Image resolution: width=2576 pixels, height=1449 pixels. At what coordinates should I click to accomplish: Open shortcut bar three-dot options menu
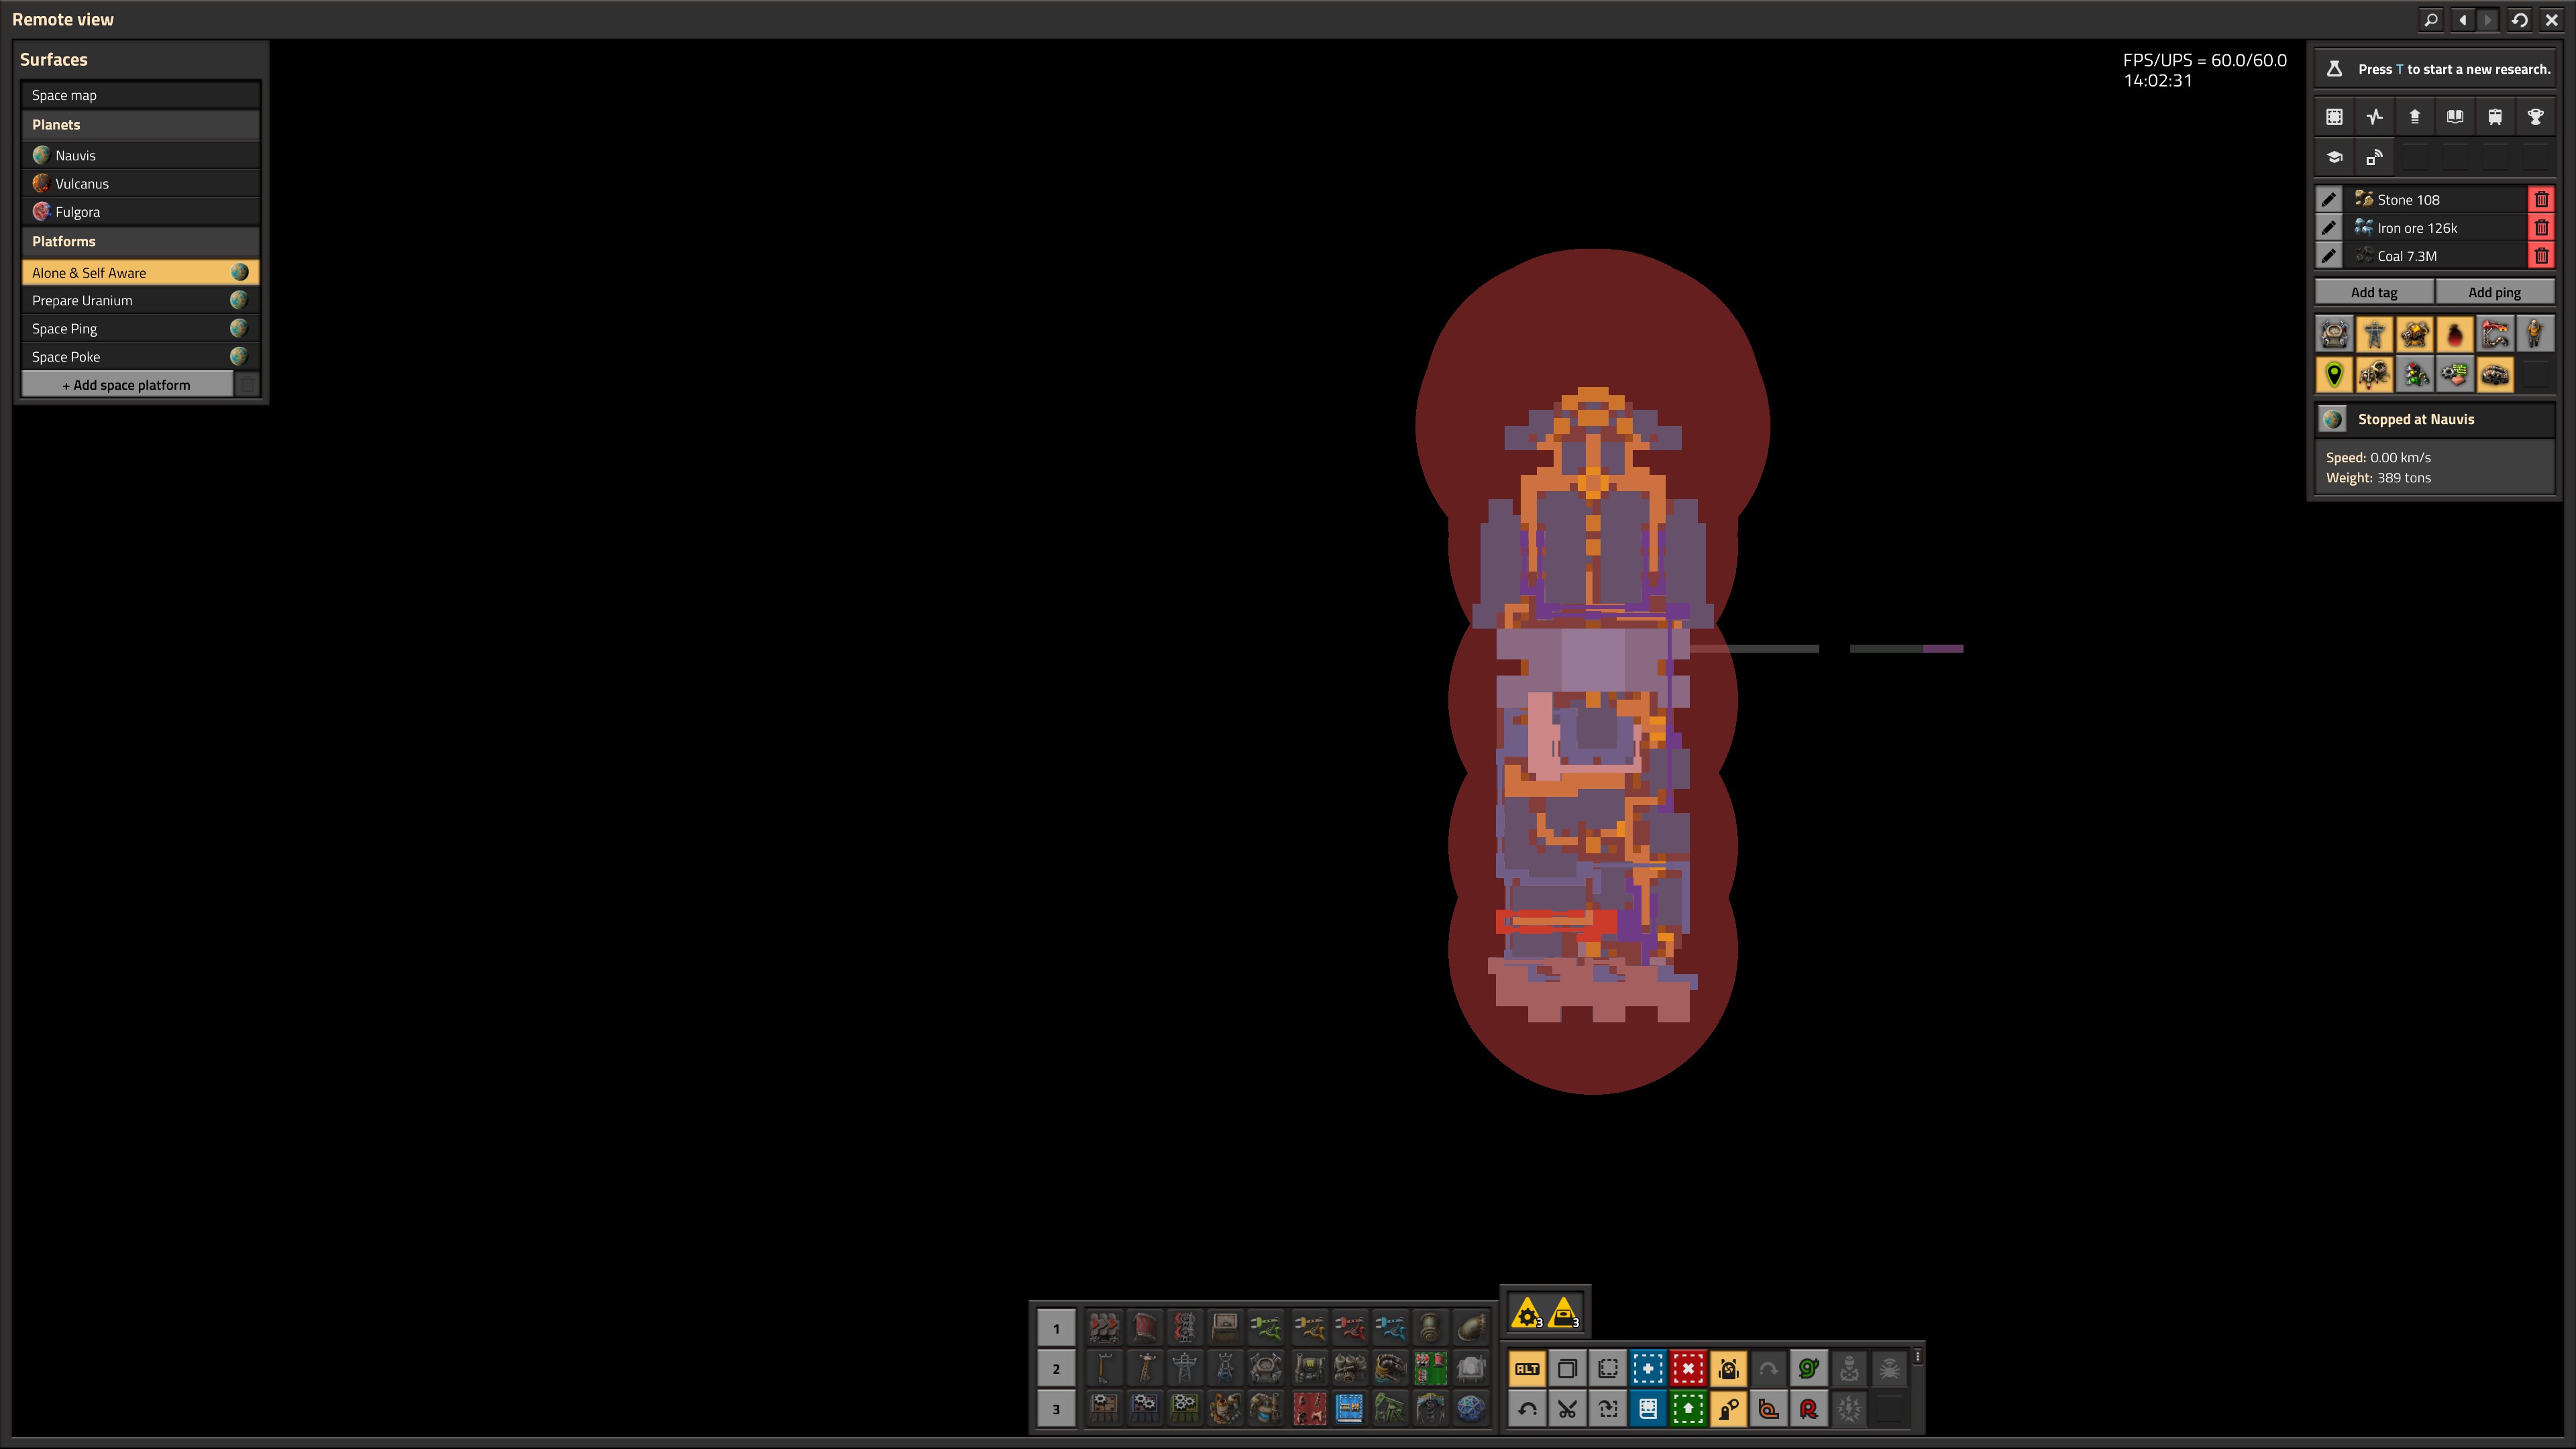(1917, 1356)
